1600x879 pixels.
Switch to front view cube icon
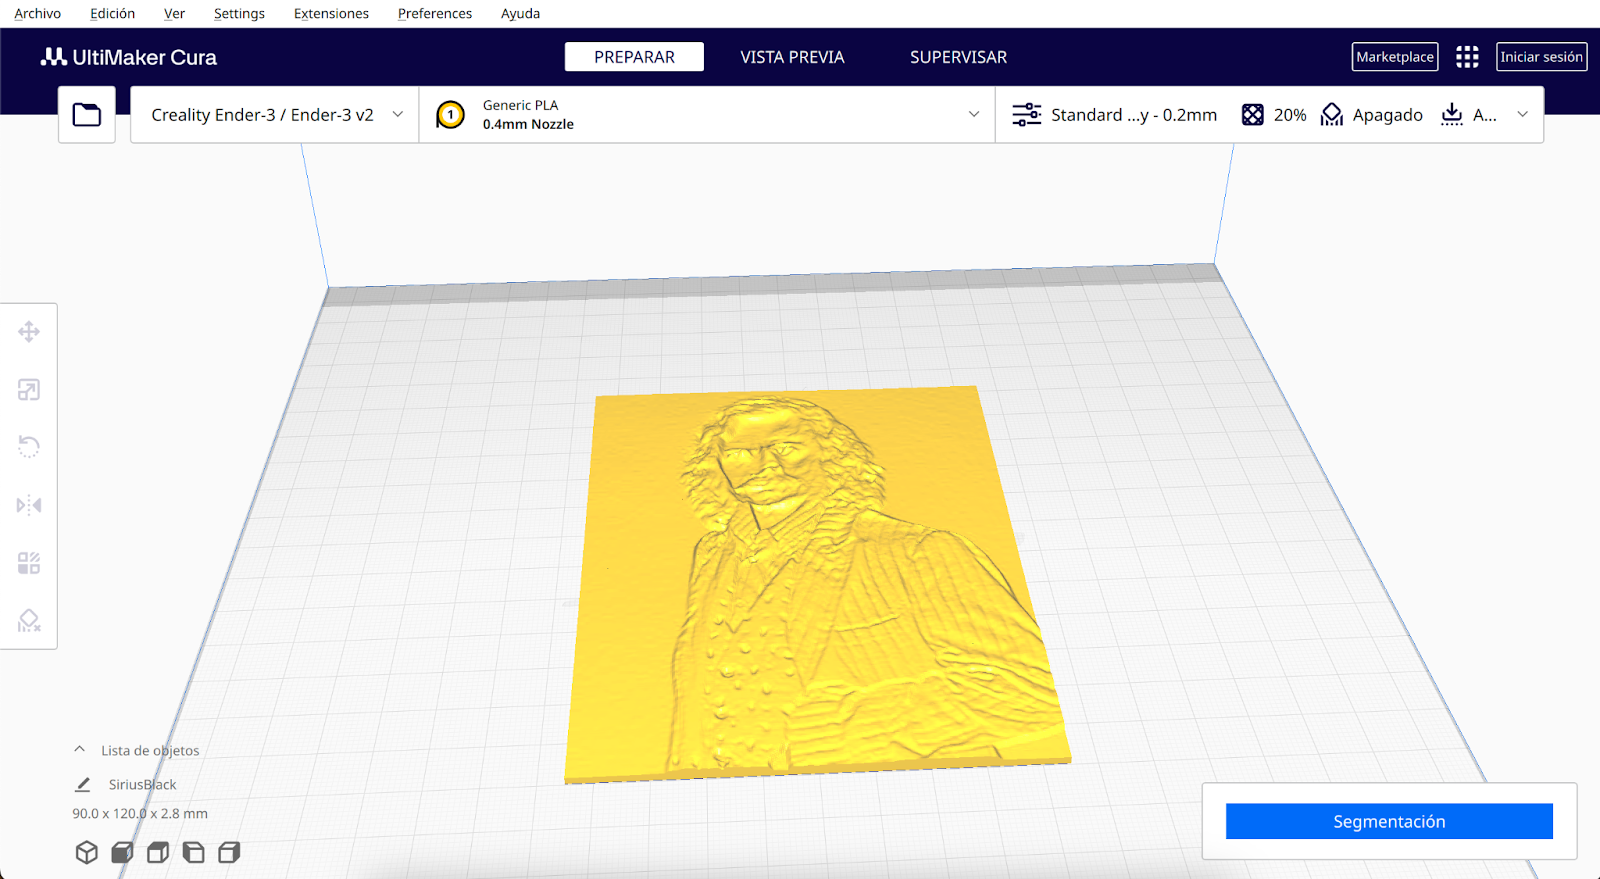point(122,852)
